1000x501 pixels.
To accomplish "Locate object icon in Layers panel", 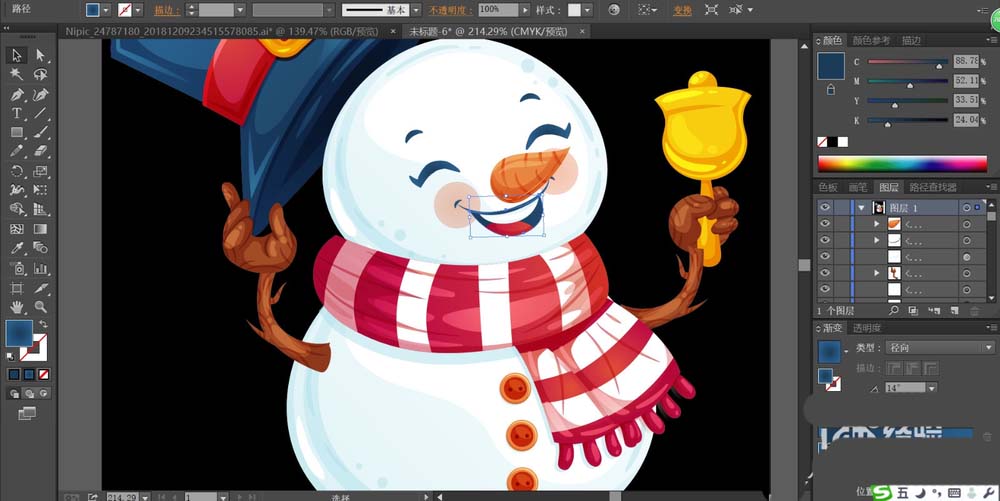I will (x=894, y=310).
